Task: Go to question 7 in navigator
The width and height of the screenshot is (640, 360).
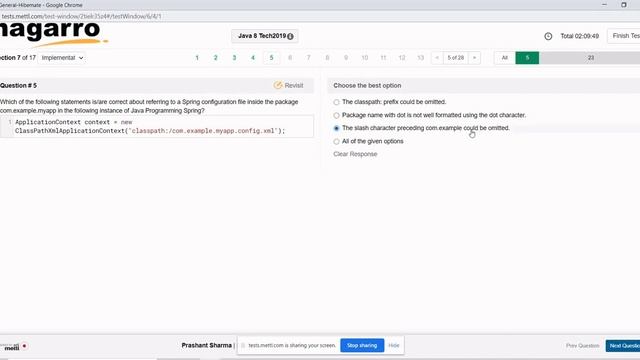Action: 309,58
